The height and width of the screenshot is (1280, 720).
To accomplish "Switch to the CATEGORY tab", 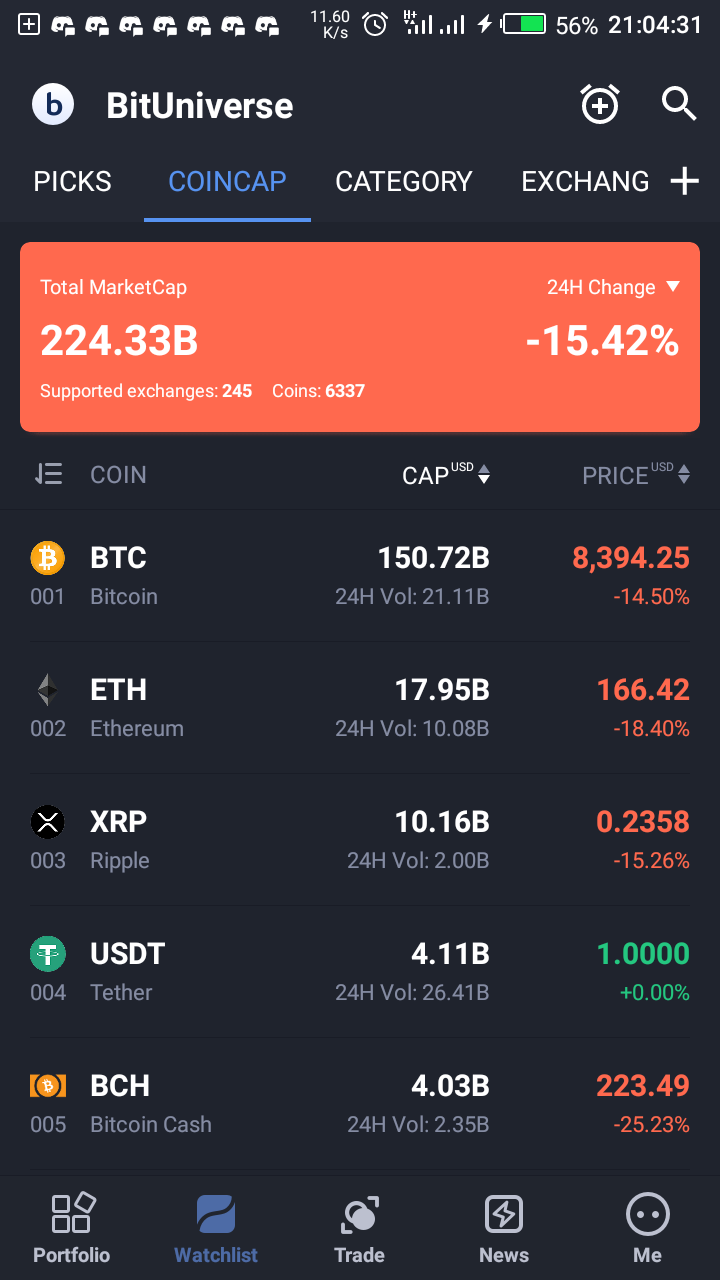I will point(404,181).
